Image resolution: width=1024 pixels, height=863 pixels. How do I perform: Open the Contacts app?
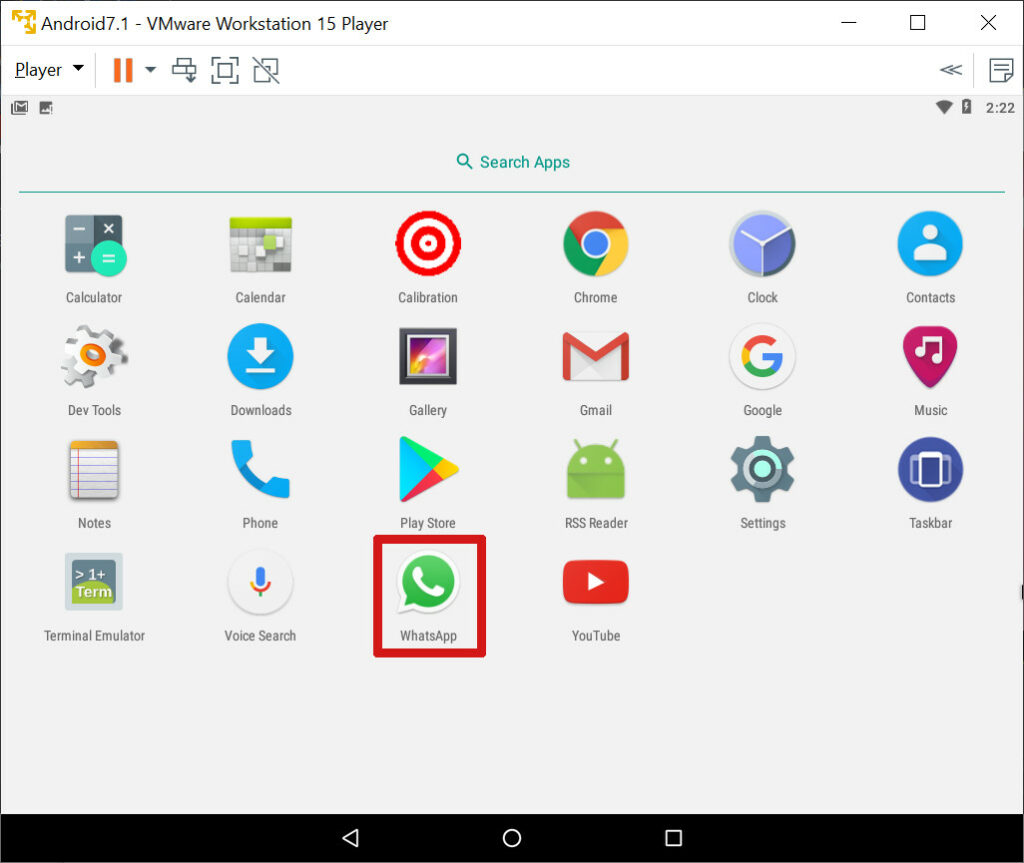point(930,244)
